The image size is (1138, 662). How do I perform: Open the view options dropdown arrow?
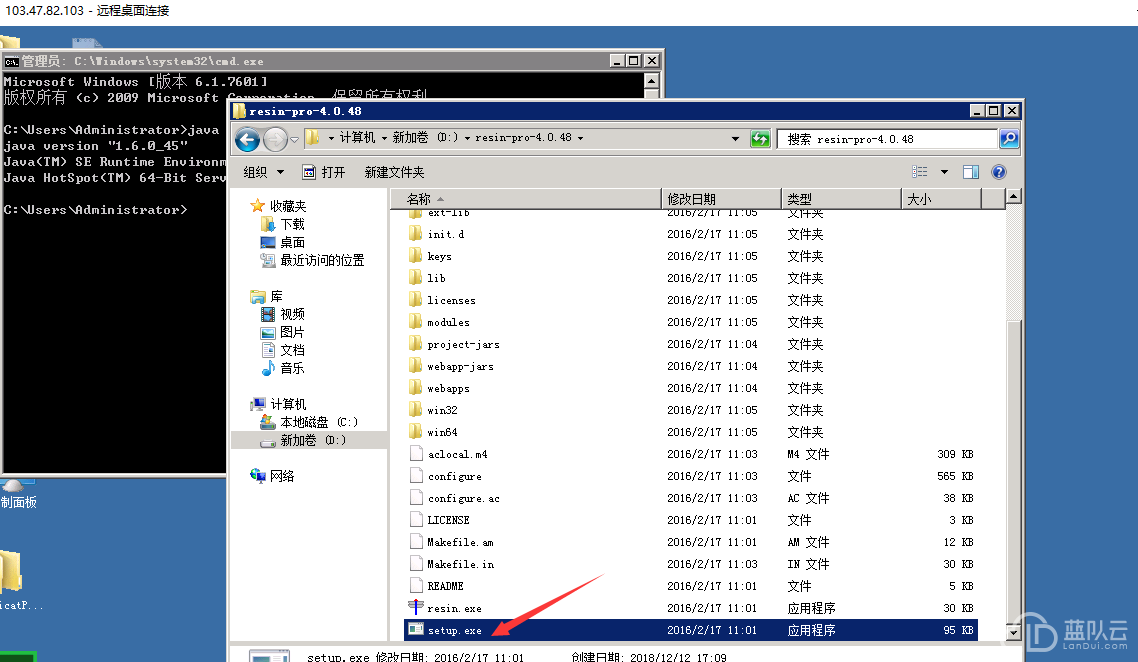tap(944, 172)
